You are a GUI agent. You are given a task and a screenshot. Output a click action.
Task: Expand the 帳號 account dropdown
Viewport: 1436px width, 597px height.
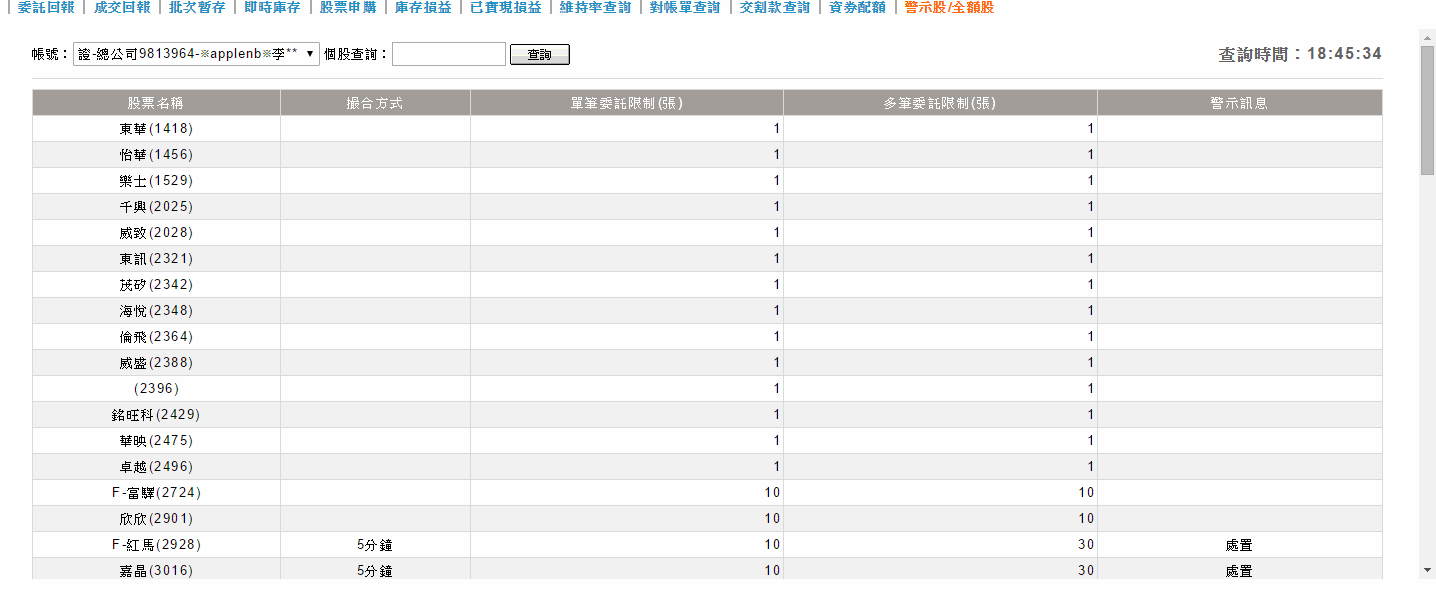pos(196,54)
